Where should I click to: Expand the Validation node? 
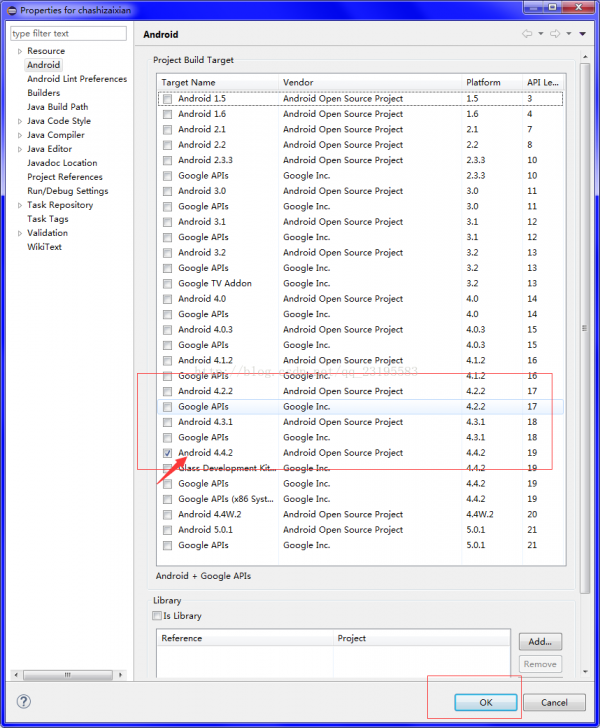point(20,233)
